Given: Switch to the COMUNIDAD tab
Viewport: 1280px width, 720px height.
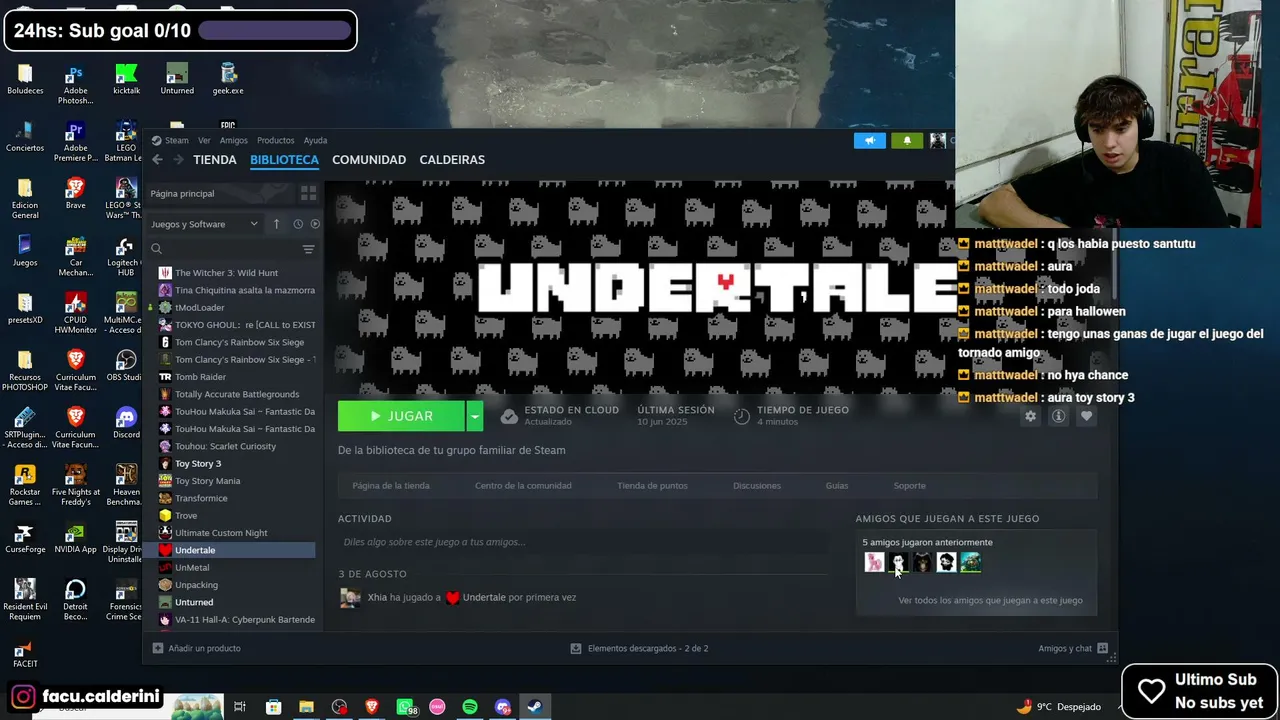Looking at the screenshot, I should (369, 160).
